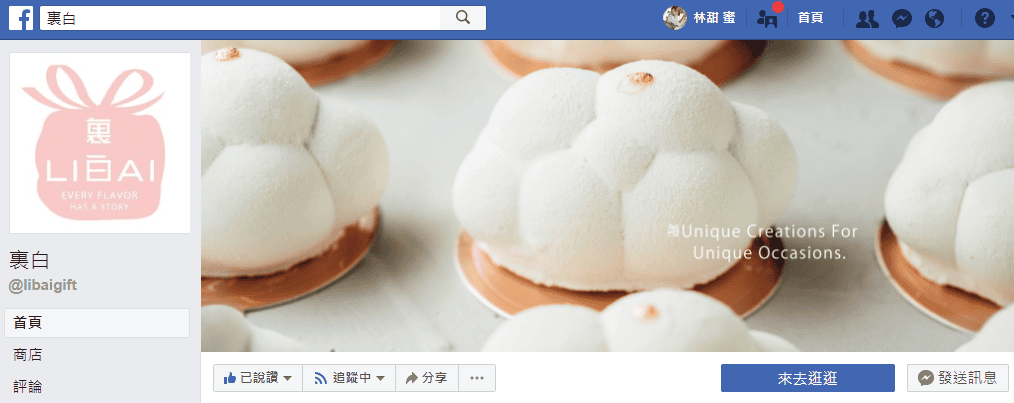This screenshot has width=1014, height=403.
Task: Click the search field containing 裏白
Action: (x=240, y=18)
